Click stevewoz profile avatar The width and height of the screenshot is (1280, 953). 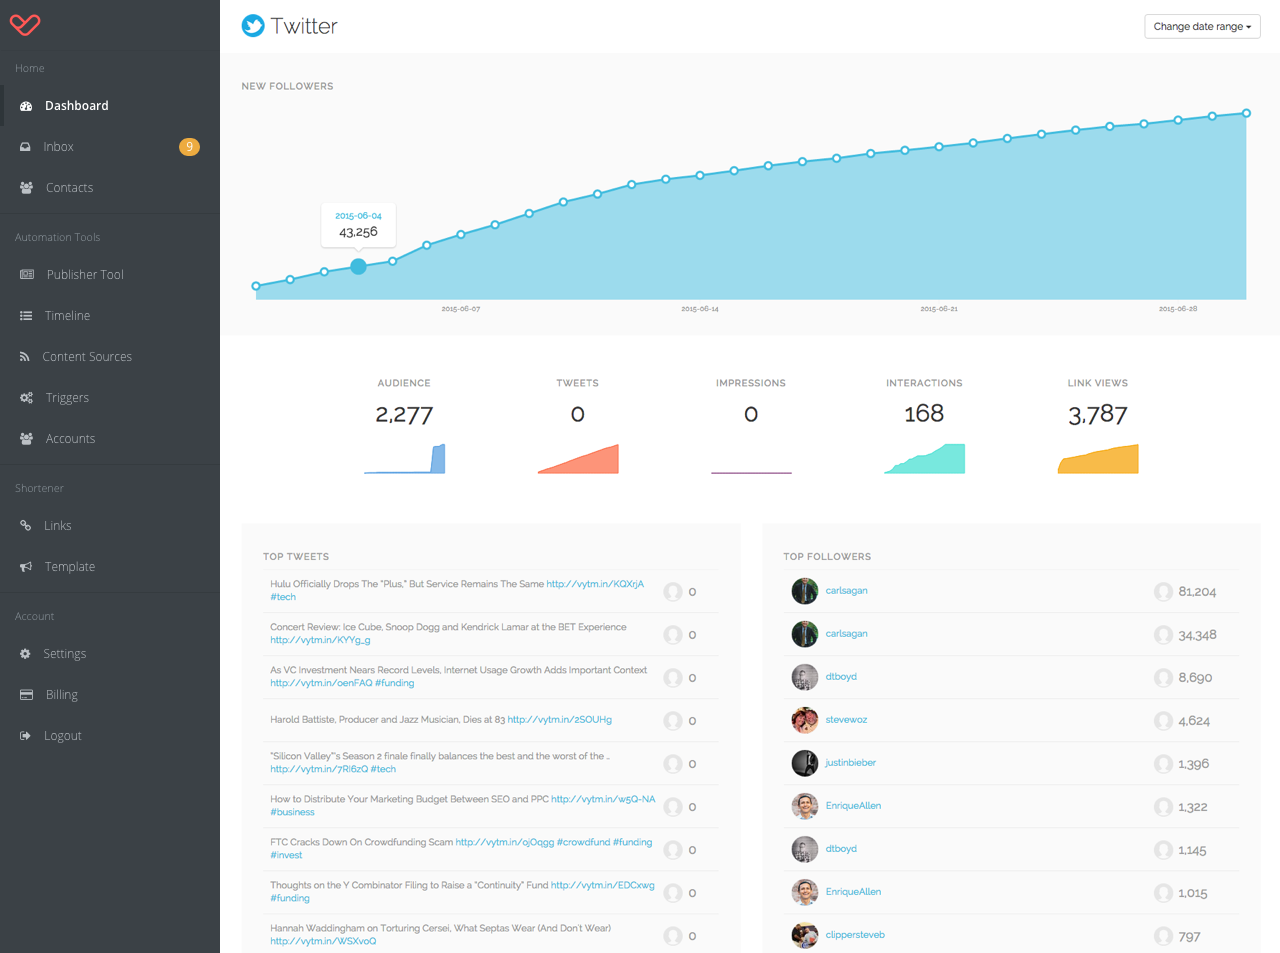805,720
